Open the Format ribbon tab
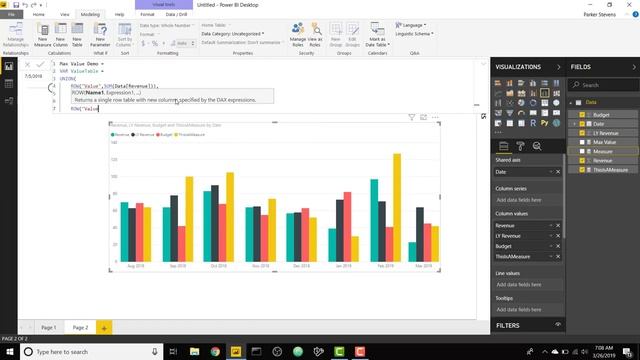This screenshot has width=640, height=360. [147, 14]
